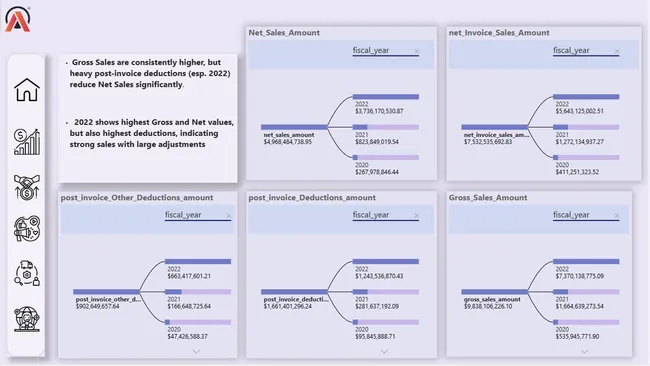
Task: Select 2022 bar showing $3,736,170,530.87
Action: tap(386, 97)
